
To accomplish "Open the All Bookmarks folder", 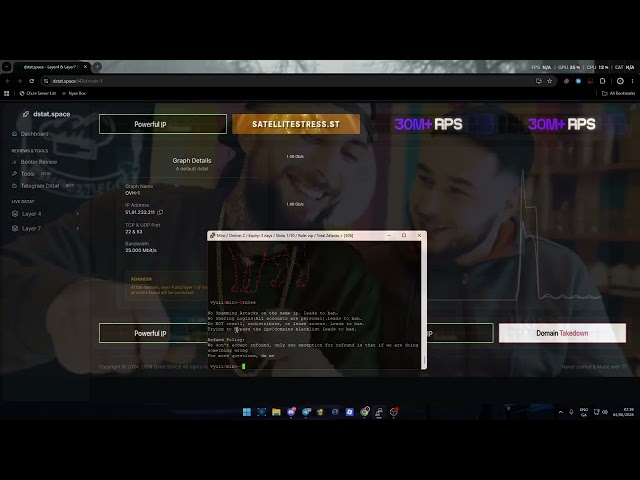I will (x=618, y=93).
